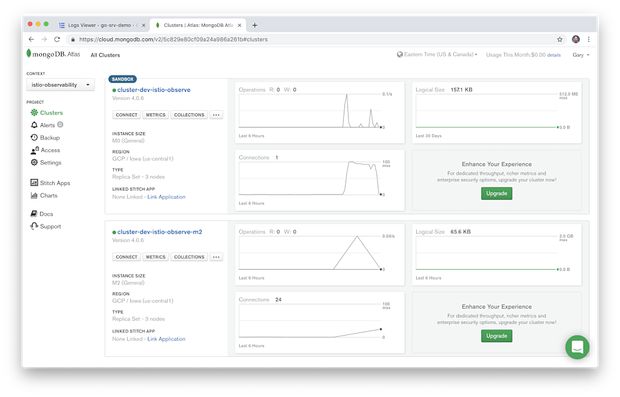Image resolution: width=620 pixels, height=397 pixels.
Task: Reload the page with refresh button
Action: (57, 39)
